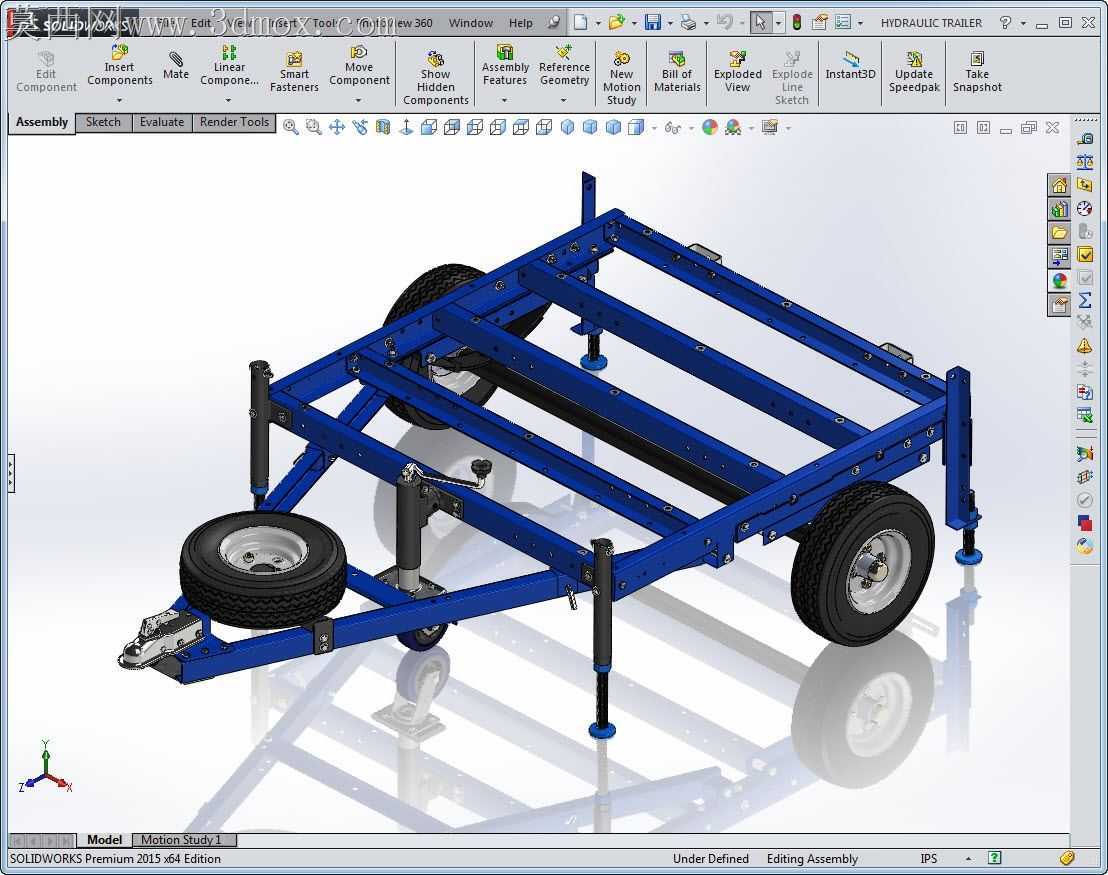Create a New Motion Study

click(621, 78)
